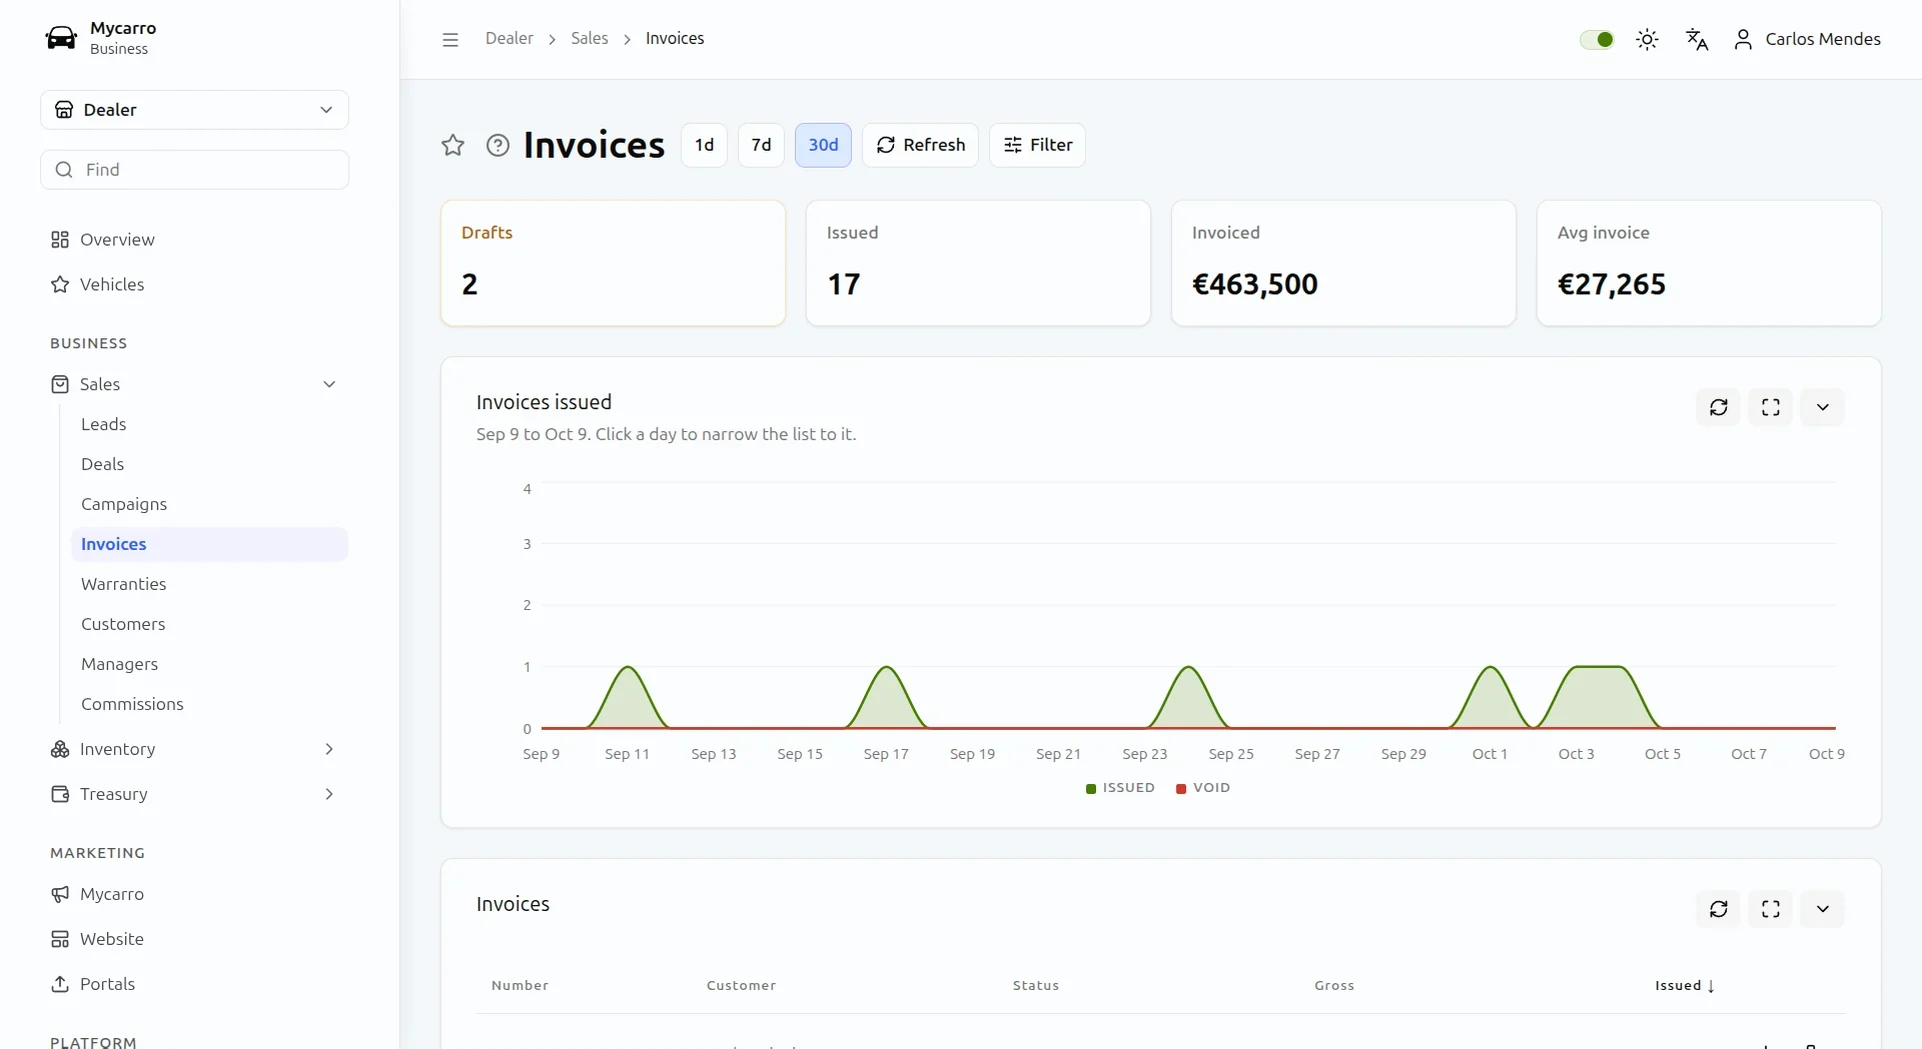
Task: Open Commissions under Sales
Action: pyautogui.click(x=132, y=704)
